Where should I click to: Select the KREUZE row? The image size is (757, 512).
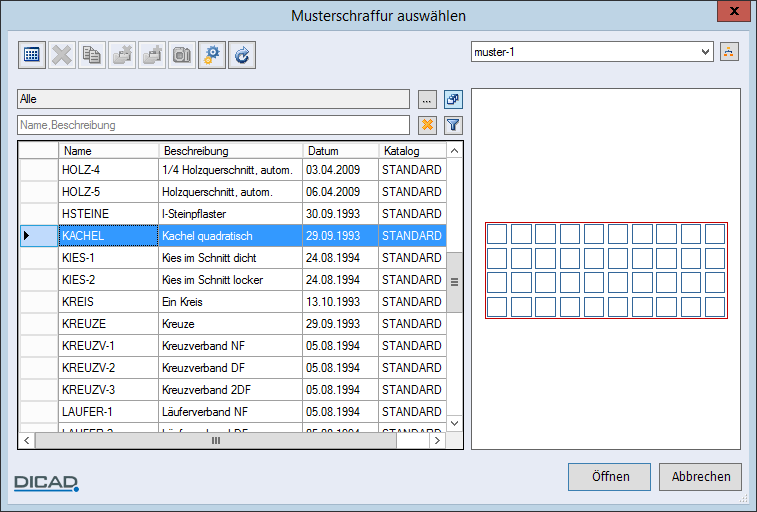233,324
